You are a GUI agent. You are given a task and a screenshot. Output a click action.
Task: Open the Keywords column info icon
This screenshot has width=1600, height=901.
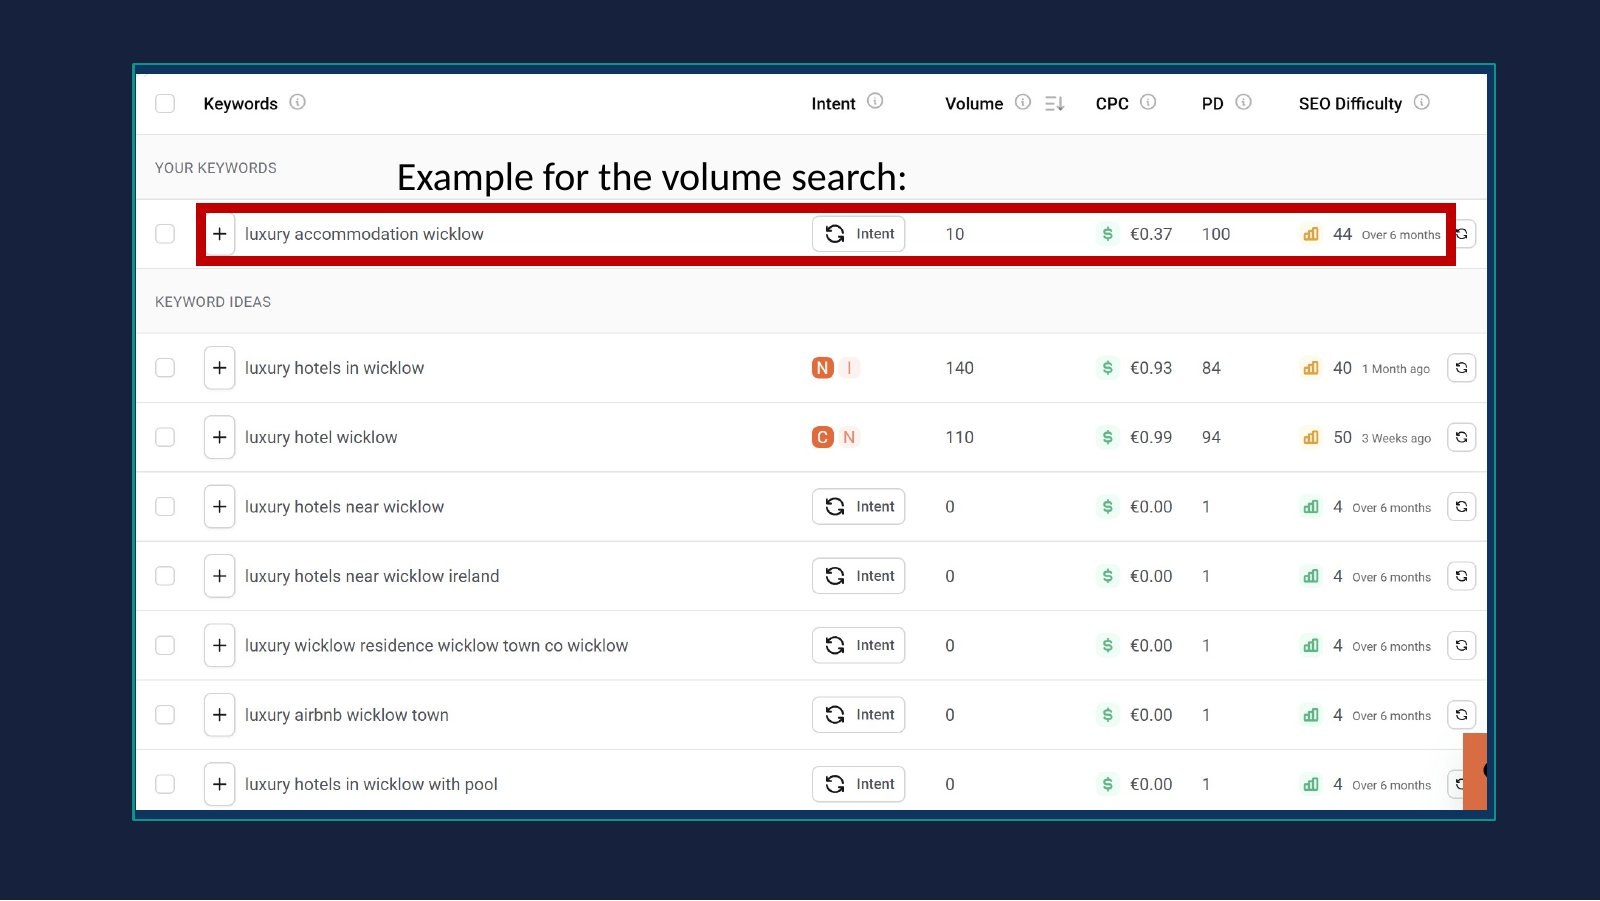point(297,102)
